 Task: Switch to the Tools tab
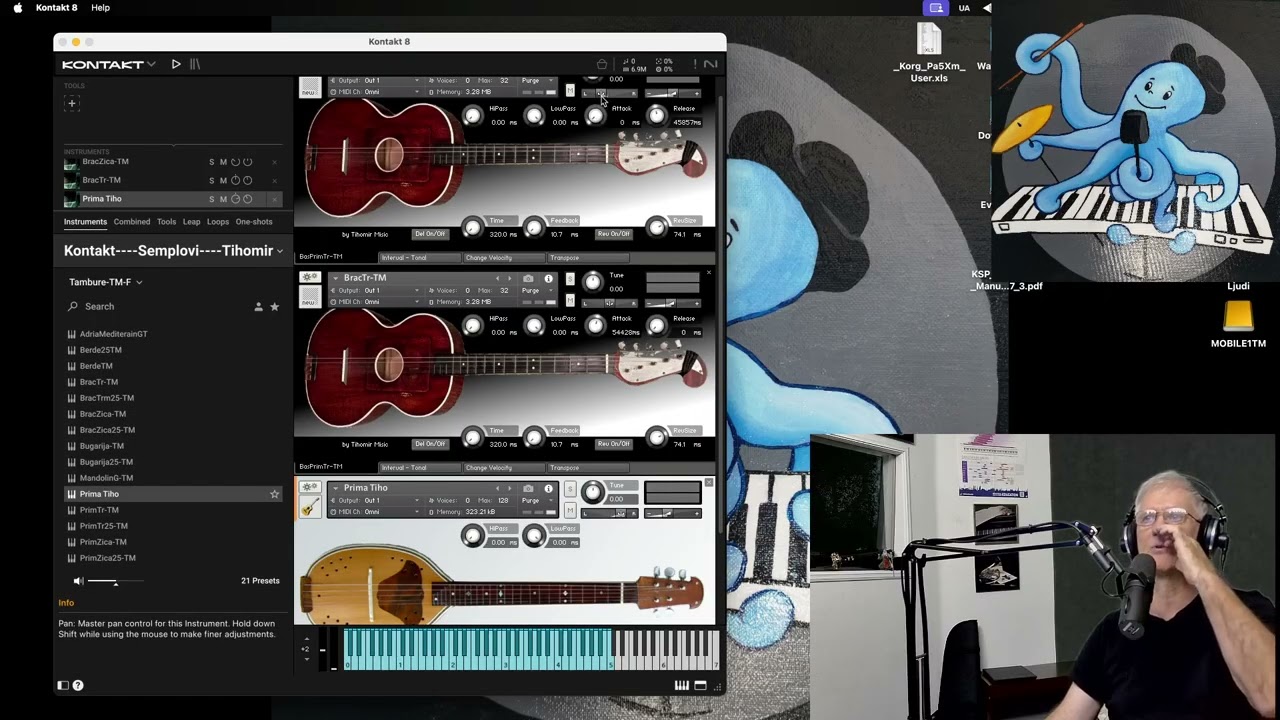pyautogui.click(x=166, y=222)
